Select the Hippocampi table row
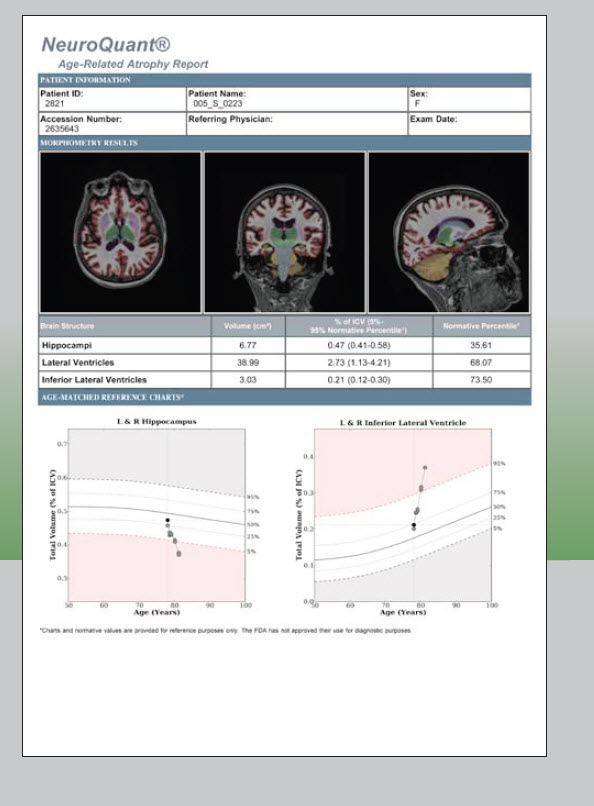Image resolution: width=594 pixels, height=806 pixels. 285,345
